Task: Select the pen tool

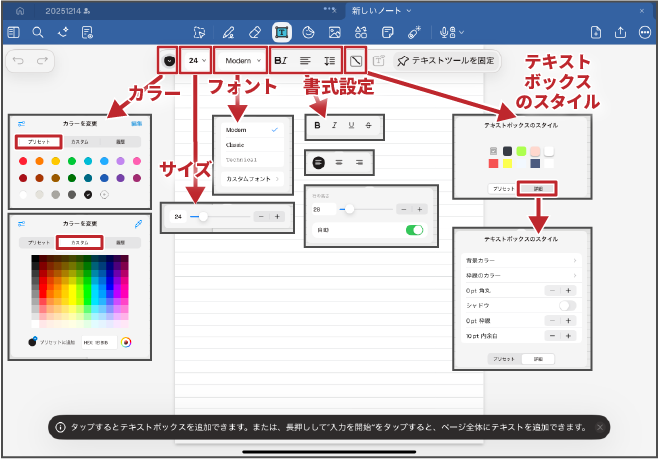Action: point(228,32)
